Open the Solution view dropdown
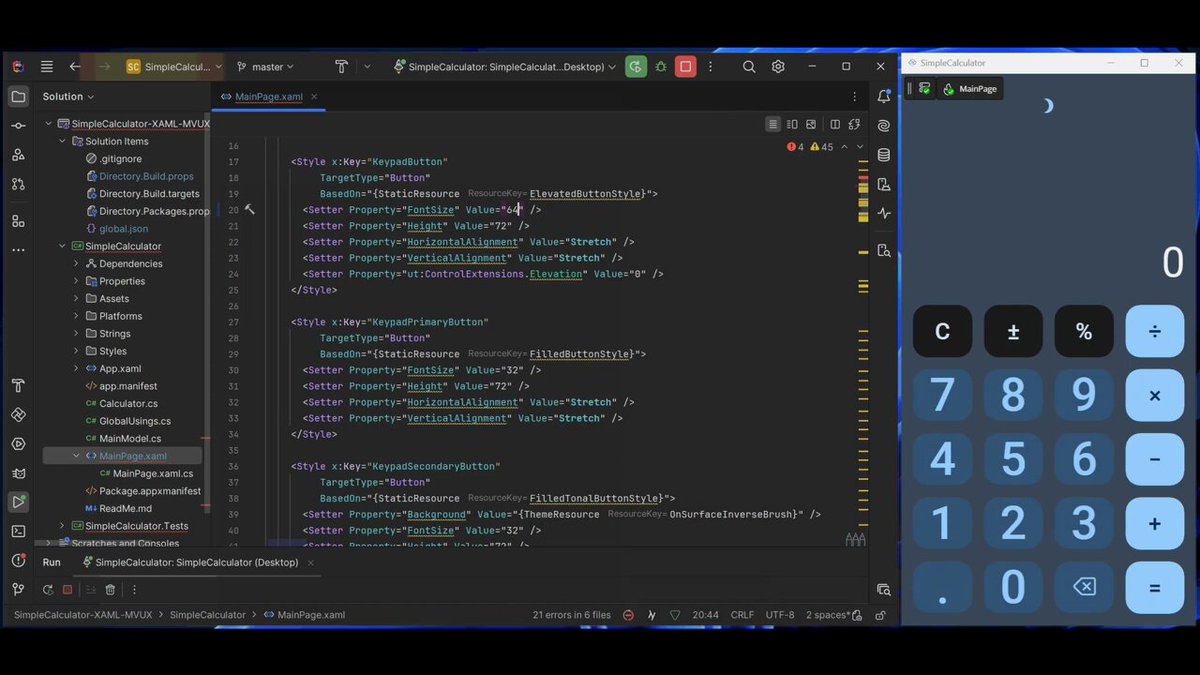 [68, 97]
